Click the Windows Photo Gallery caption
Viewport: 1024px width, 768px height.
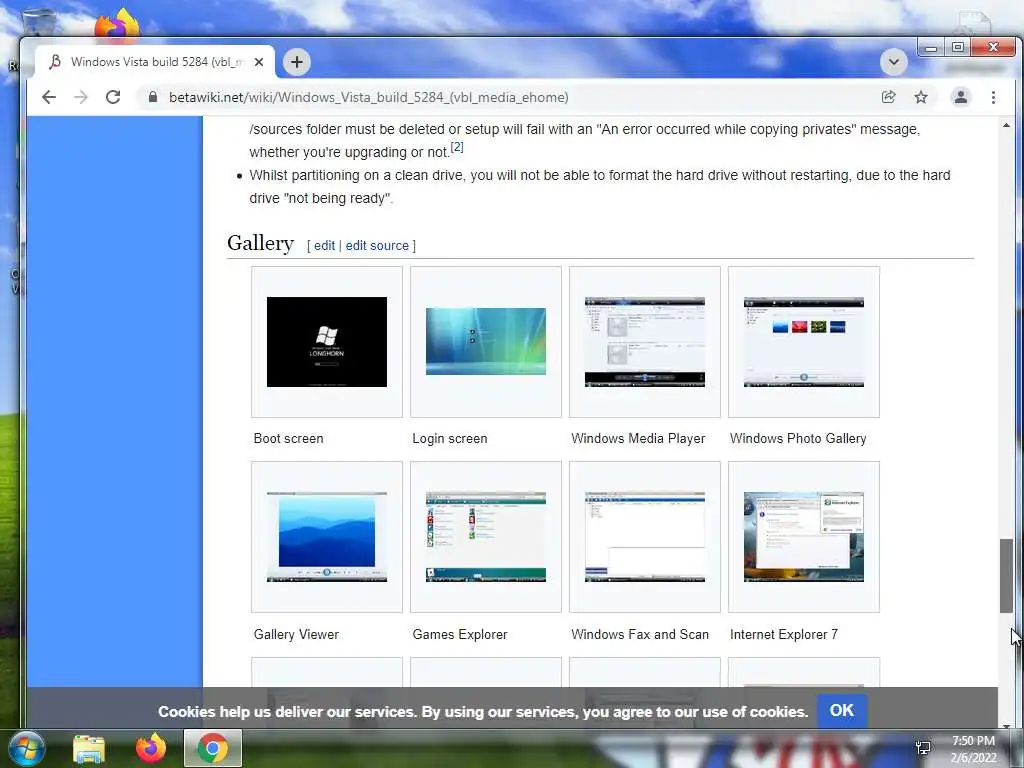[798, 439]
